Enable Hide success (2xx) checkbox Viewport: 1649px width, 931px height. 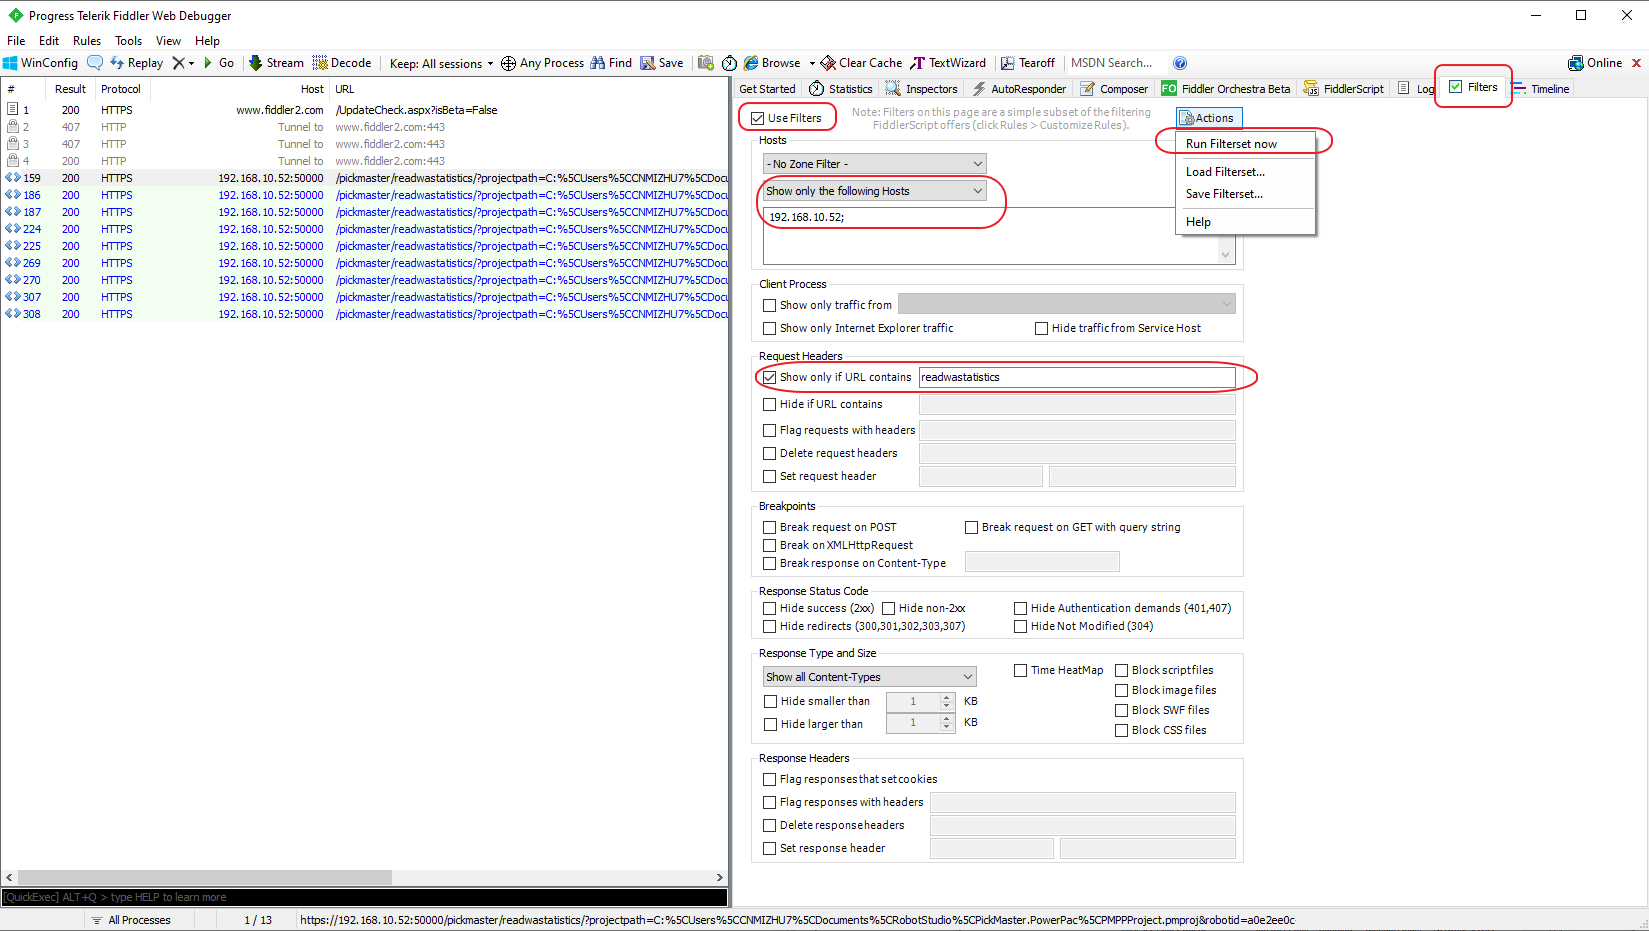click(x=769, y=608)
